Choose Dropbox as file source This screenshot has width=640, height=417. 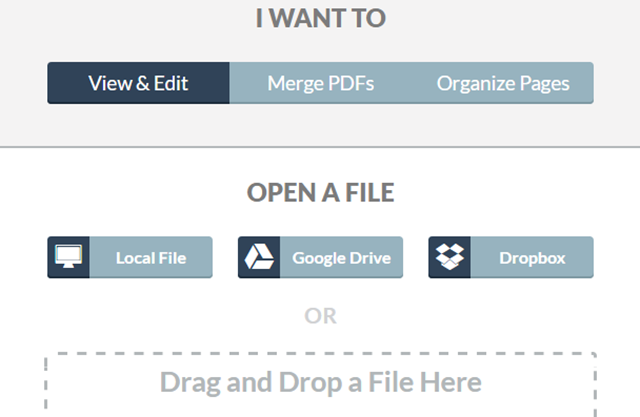click(x=511, y=257)
